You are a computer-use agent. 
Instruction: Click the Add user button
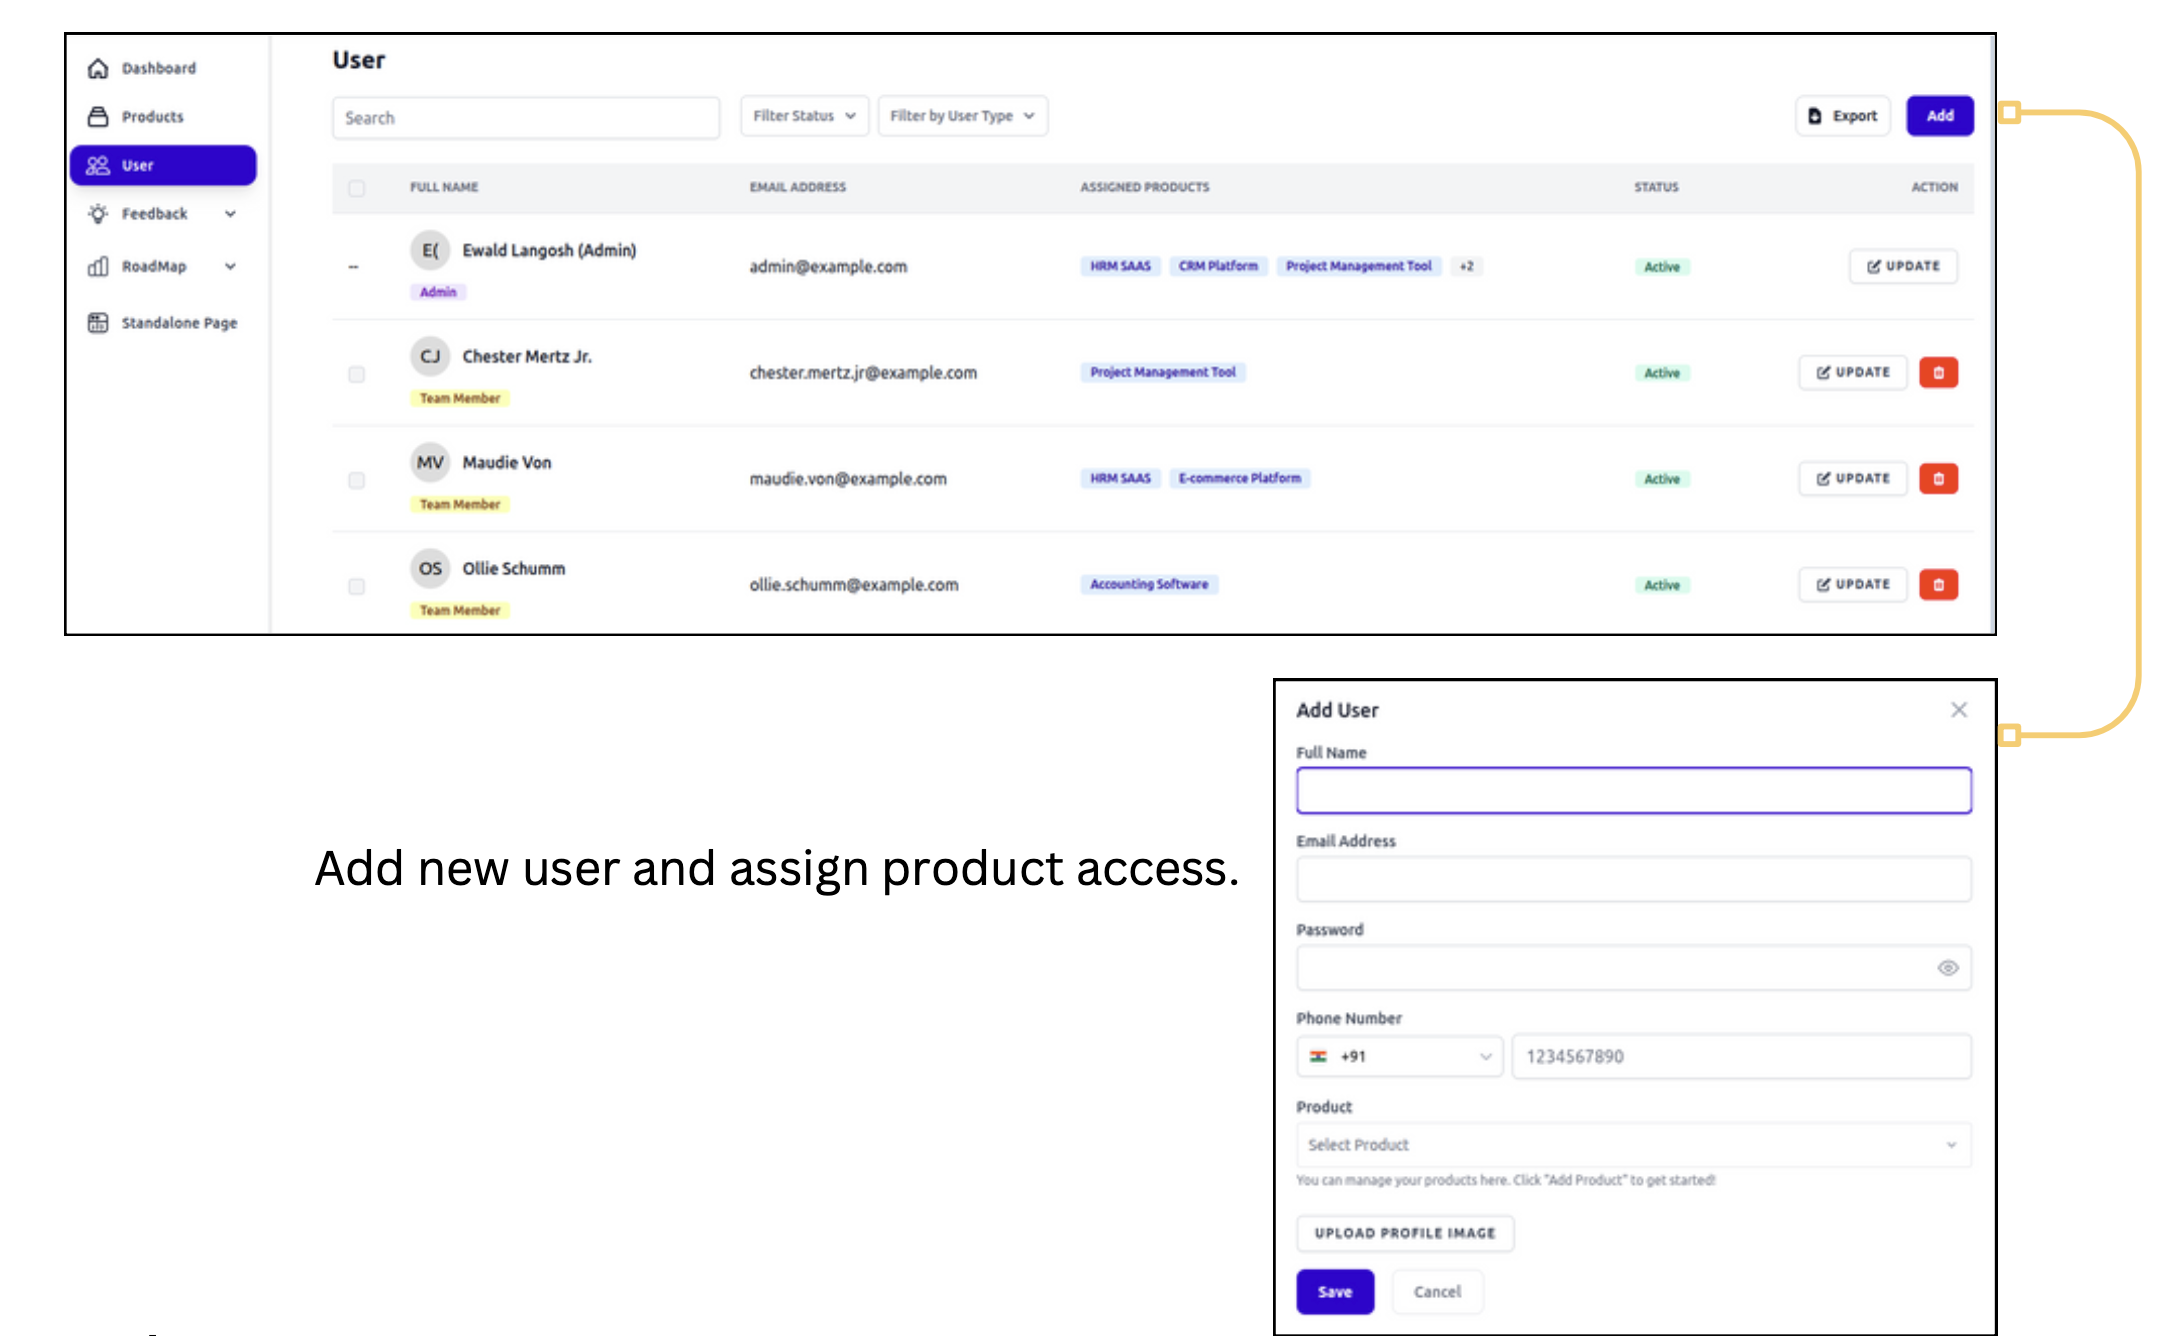[x=1939, y=116]
